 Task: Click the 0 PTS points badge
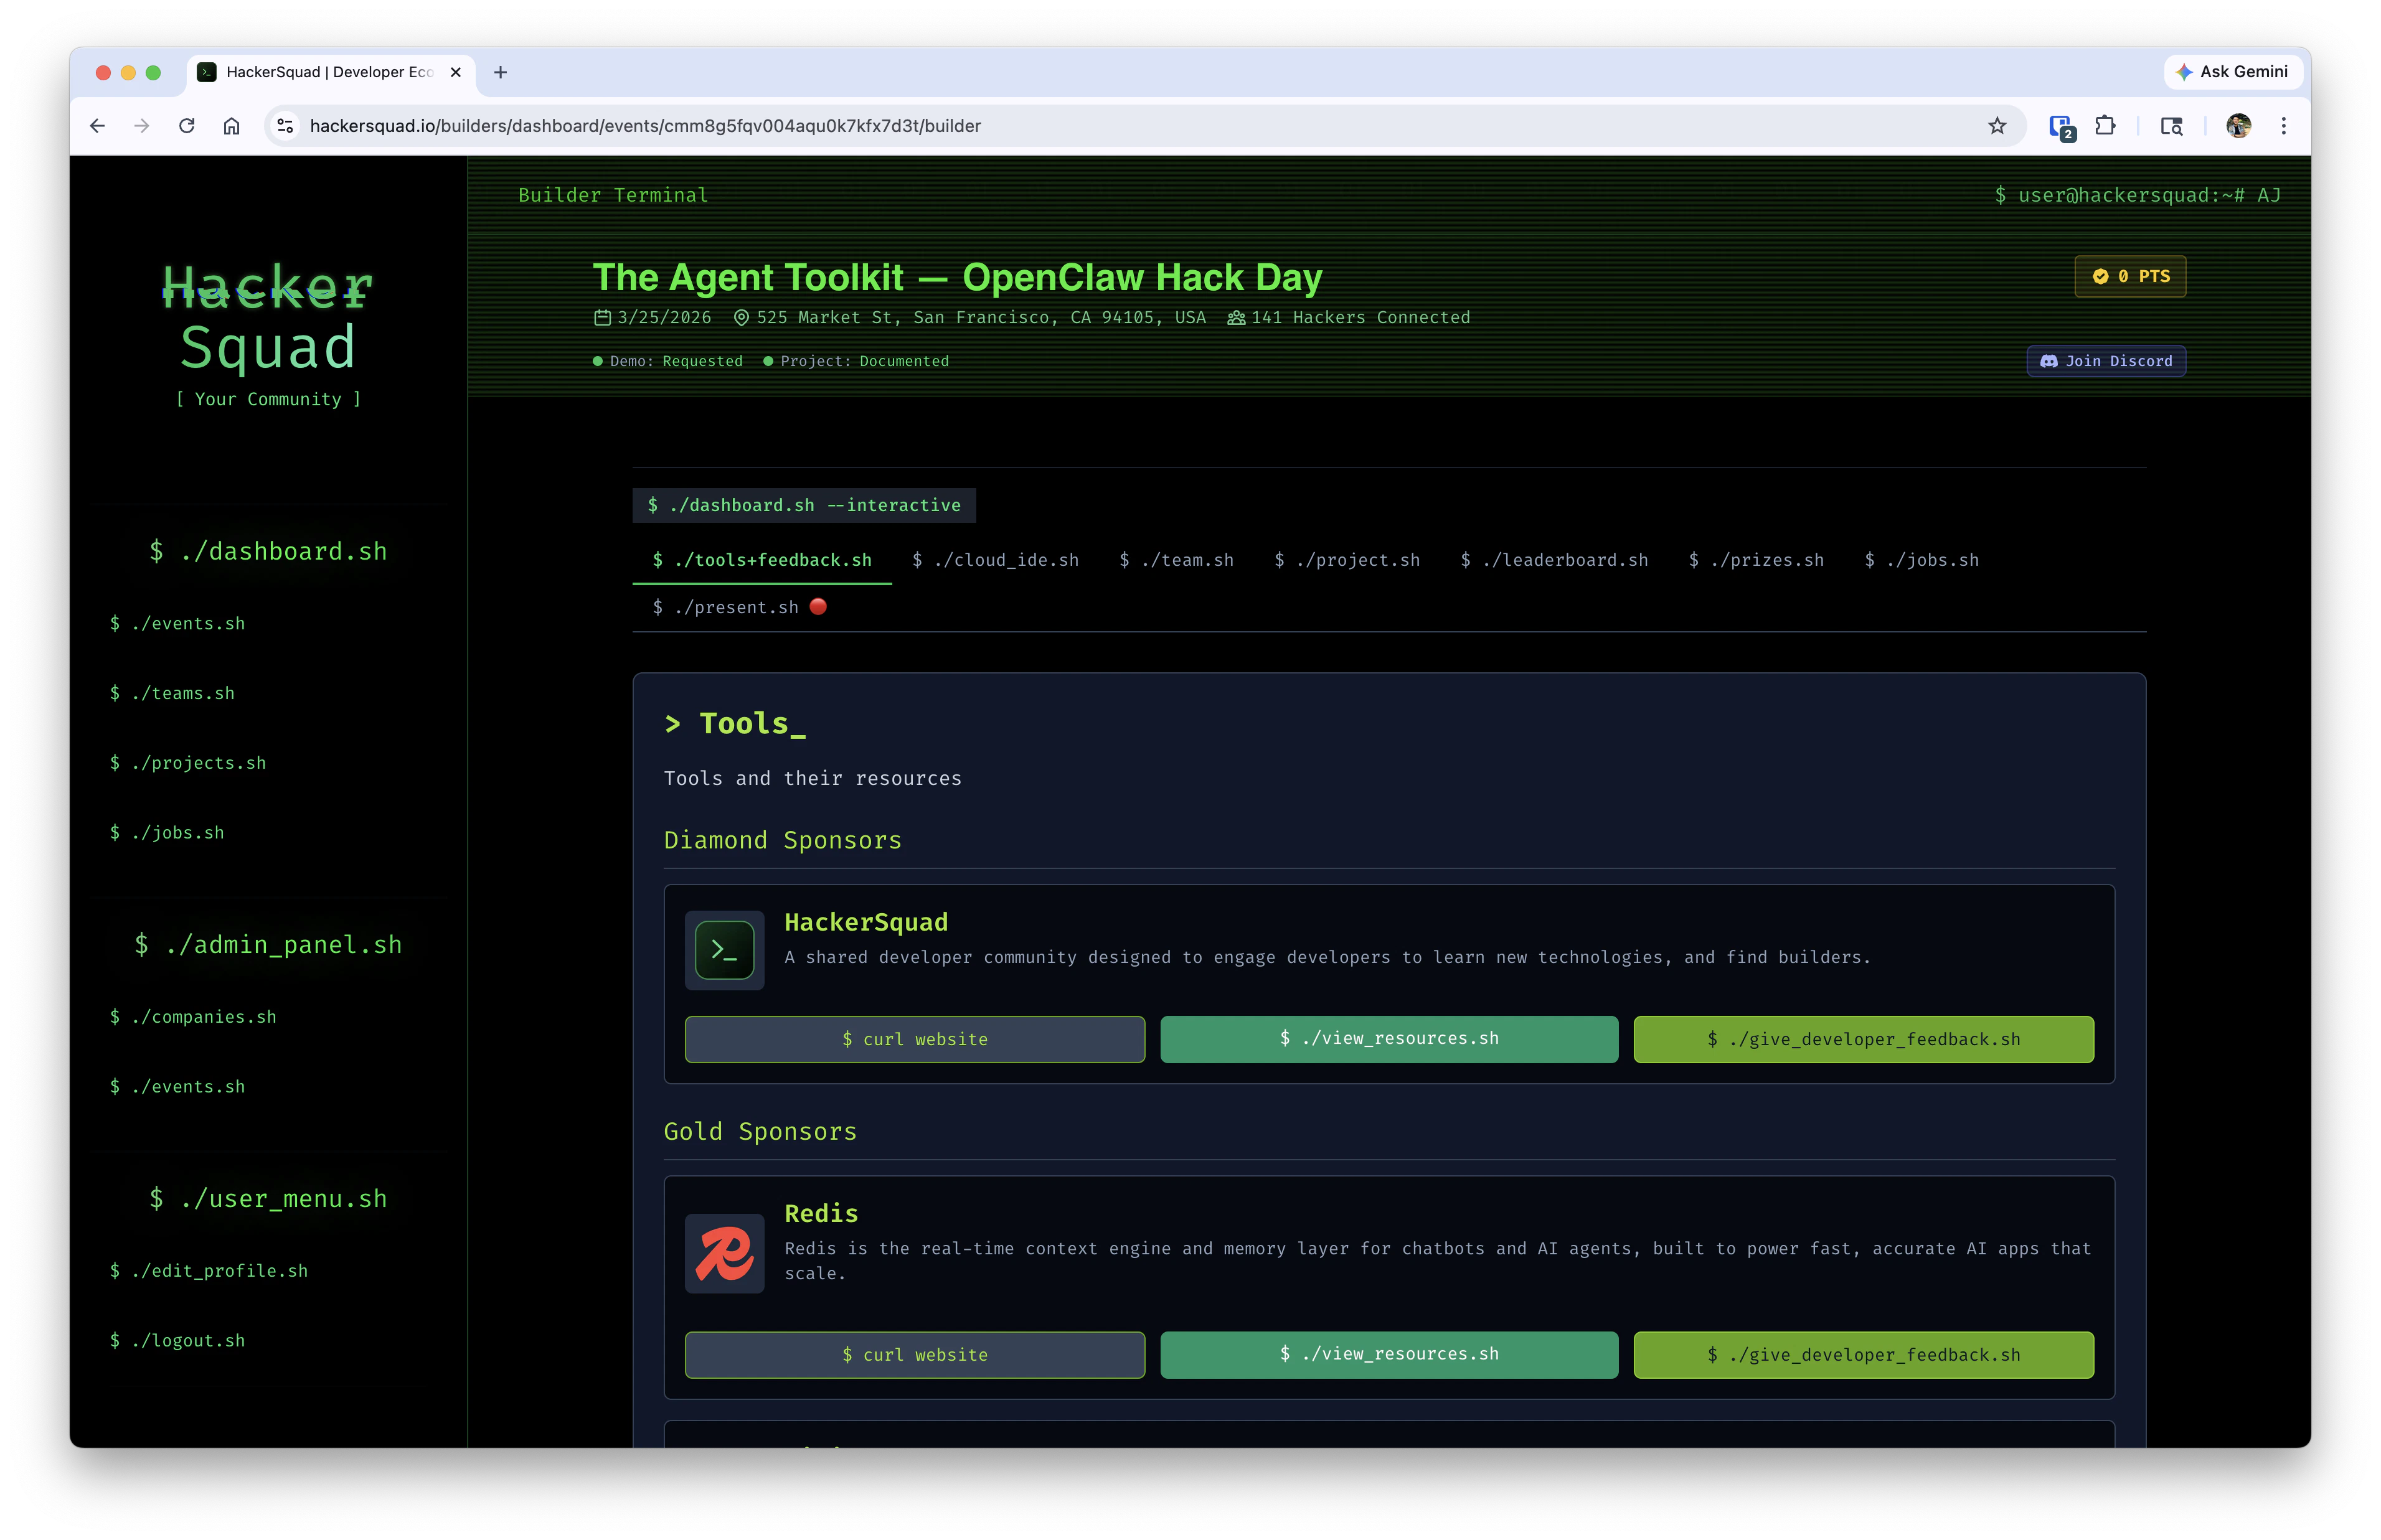(x=2131, y=277)
